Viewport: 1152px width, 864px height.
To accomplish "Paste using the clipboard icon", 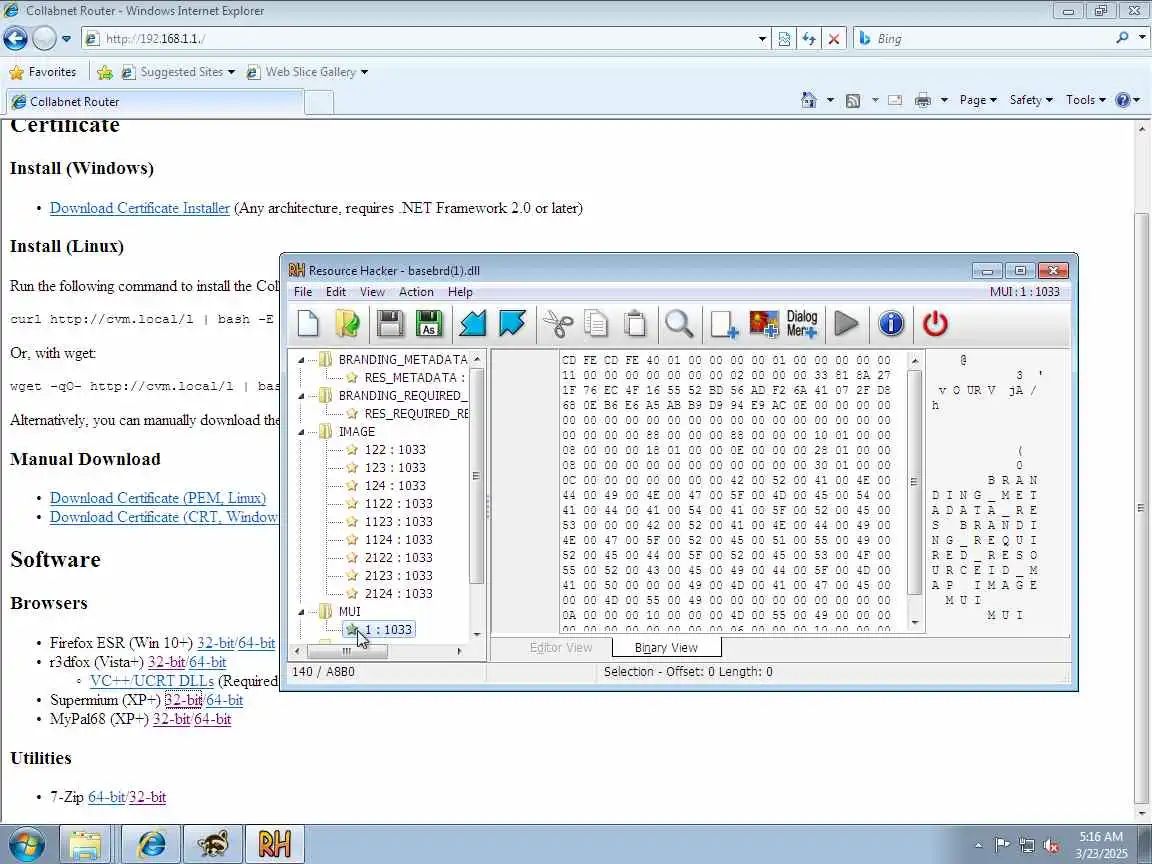I will pos(636,323).
